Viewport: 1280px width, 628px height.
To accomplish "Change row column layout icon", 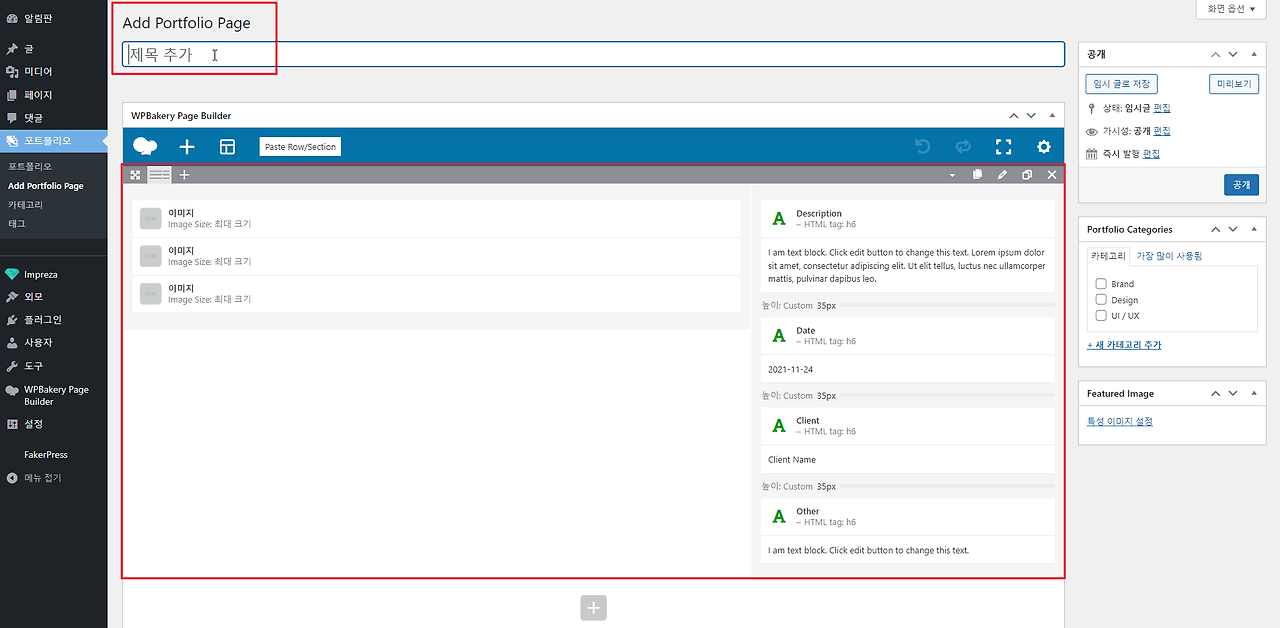I will pos(160,175).
